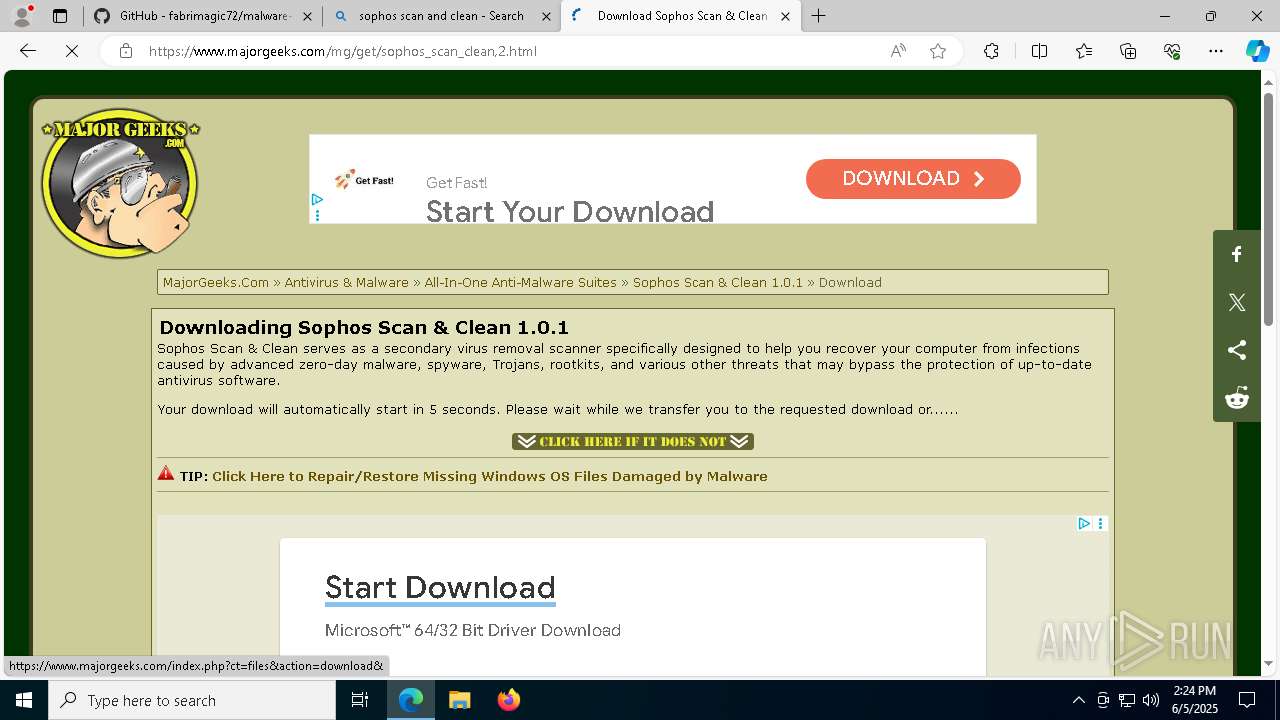Open the generic share icon
The image size is (1280, 720).
pos(1237,350)
